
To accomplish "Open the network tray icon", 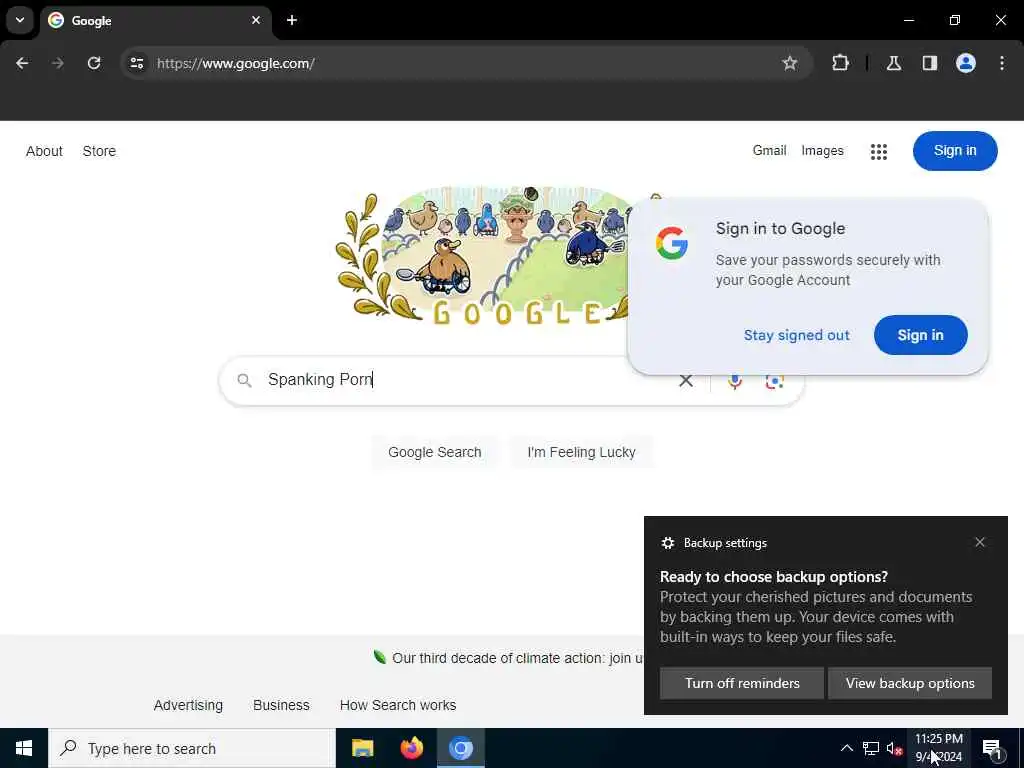I will tap(871, 748).
